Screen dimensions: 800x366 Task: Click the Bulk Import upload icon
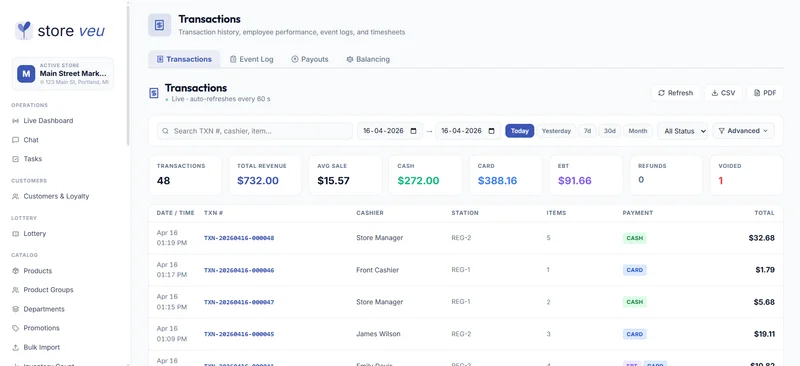coord(15,348)
